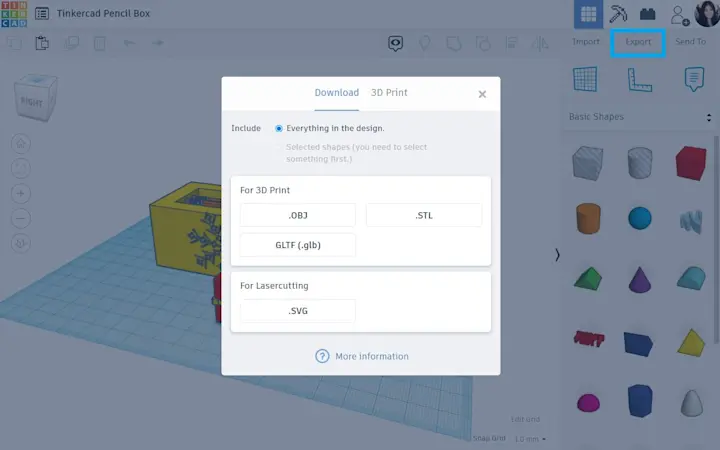Export as GLTF (.glb) file
This screenshot has height=450, width=720.
tap(298, 245)
